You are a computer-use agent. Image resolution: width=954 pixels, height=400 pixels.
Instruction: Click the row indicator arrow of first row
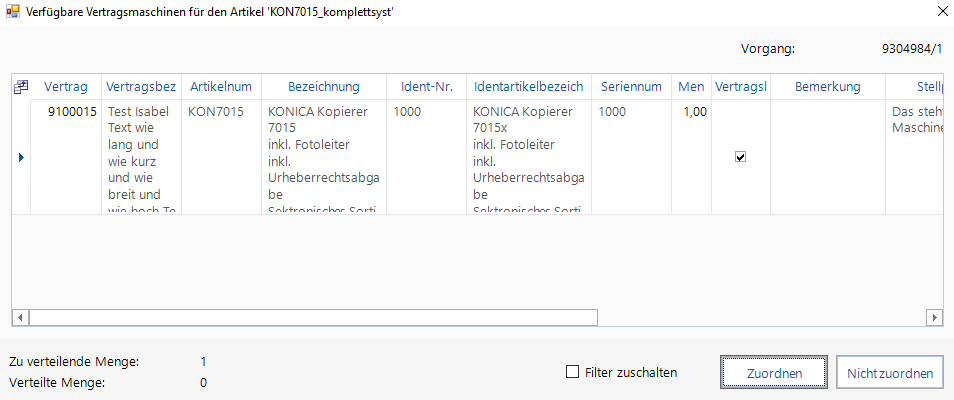(x=20, y=157)
